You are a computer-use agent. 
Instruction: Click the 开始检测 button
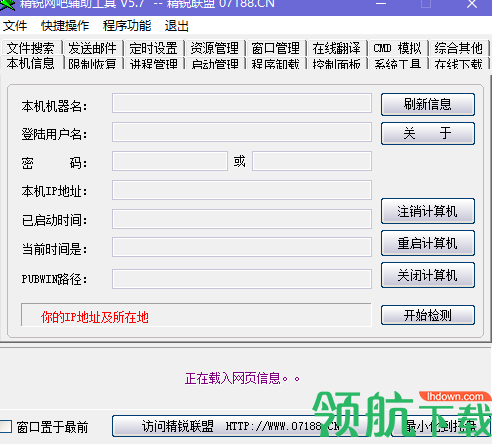[428, 315]
